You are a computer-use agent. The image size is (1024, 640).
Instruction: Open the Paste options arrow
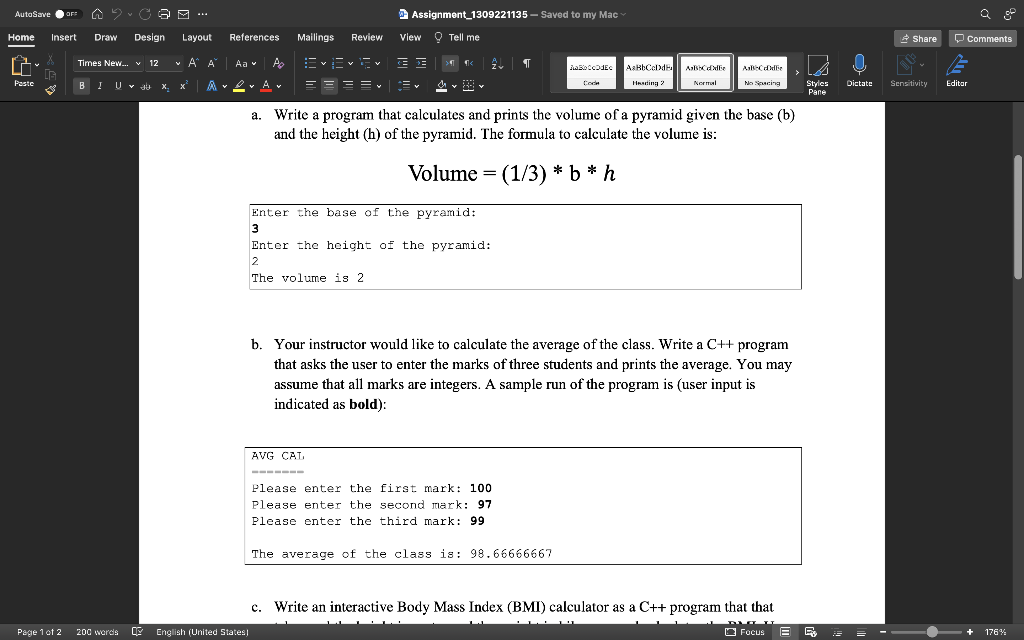click(x=37, y=65)
